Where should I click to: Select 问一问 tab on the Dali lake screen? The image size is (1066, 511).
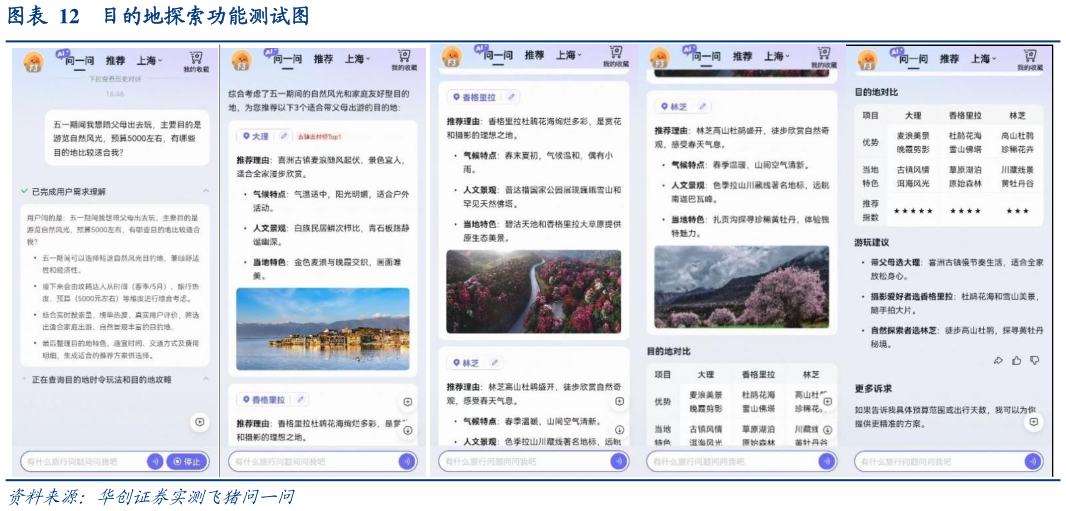(x=288, y=59)
